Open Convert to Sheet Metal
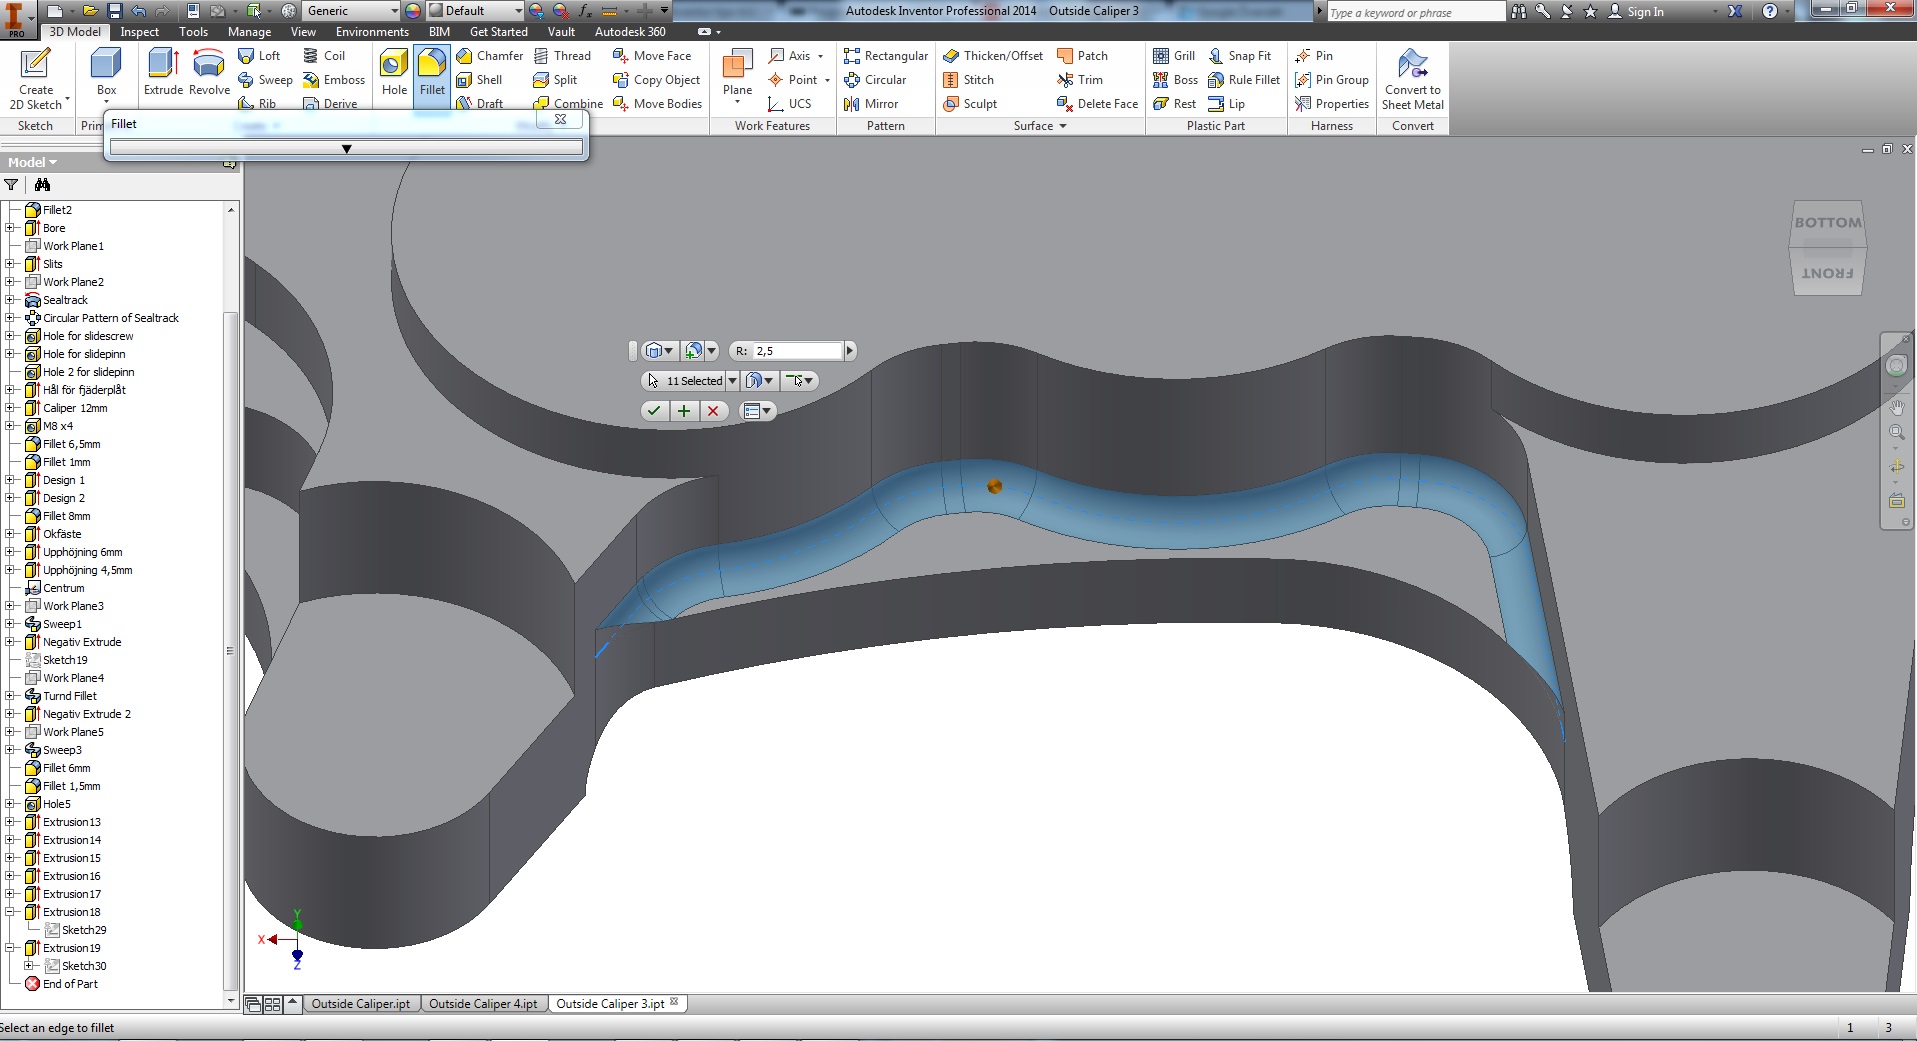1917x1041 pixels. 1412,79
